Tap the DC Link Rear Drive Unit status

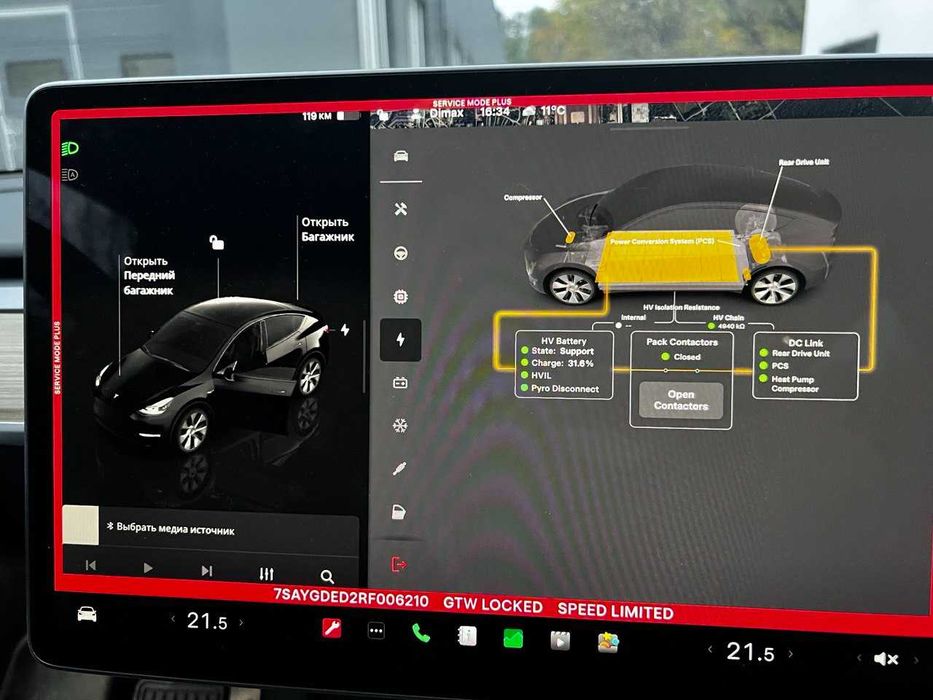pyautogui.click(x=794, y=353)
